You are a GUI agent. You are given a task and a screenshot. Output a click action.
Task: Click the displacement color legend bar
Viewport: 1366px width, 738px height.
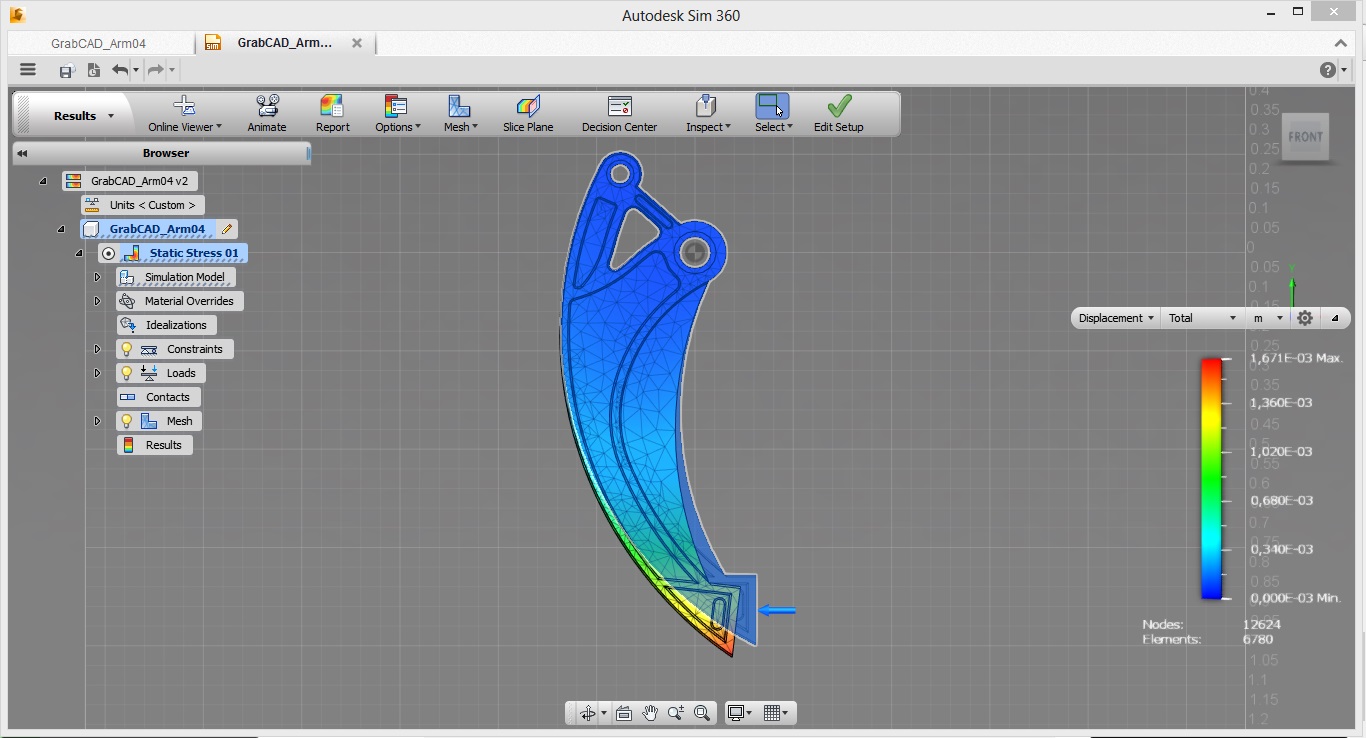tap(1211, 478)
